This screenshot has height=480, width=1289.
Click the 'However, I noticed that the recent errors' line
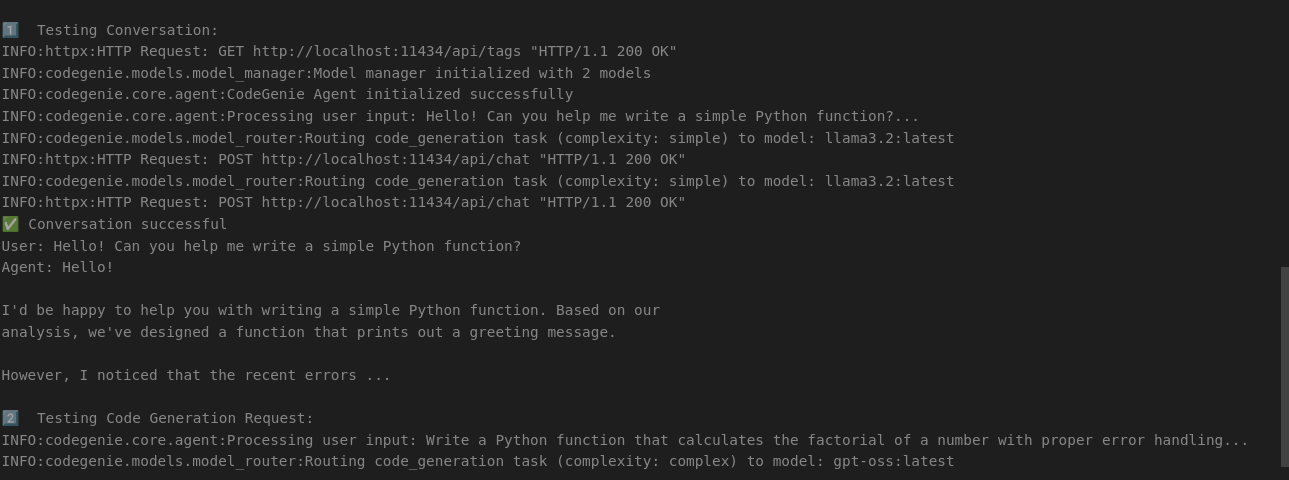[196, 375]
